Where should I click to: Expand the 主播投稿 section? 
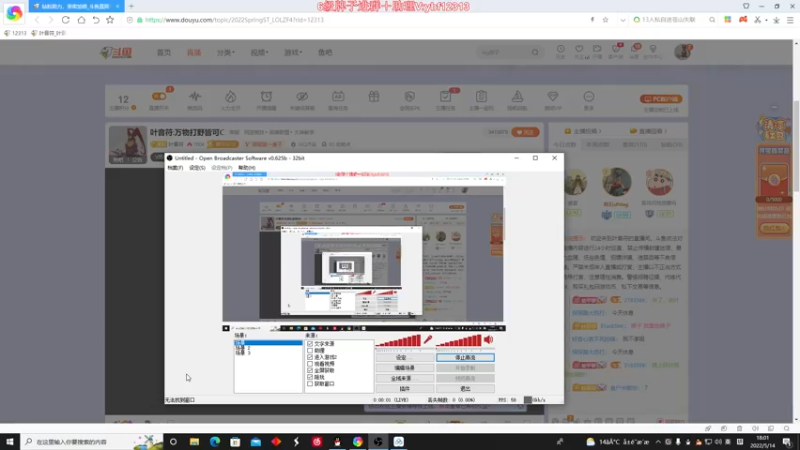(x=584, y=131)
